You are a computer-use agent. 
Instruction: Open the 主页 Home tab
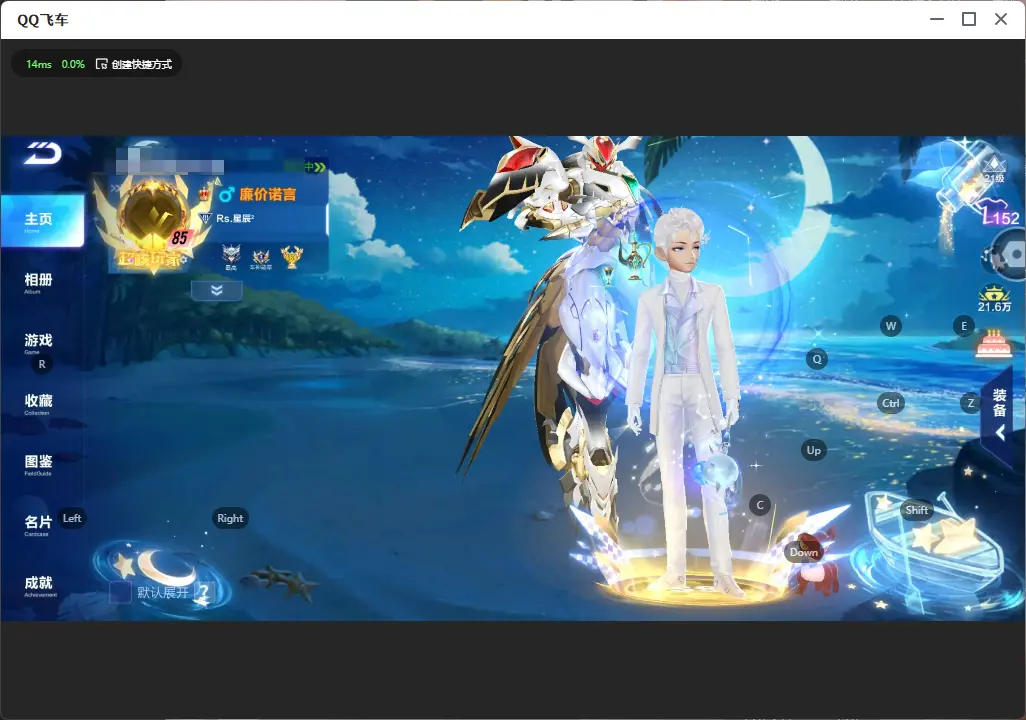[42, 221]
